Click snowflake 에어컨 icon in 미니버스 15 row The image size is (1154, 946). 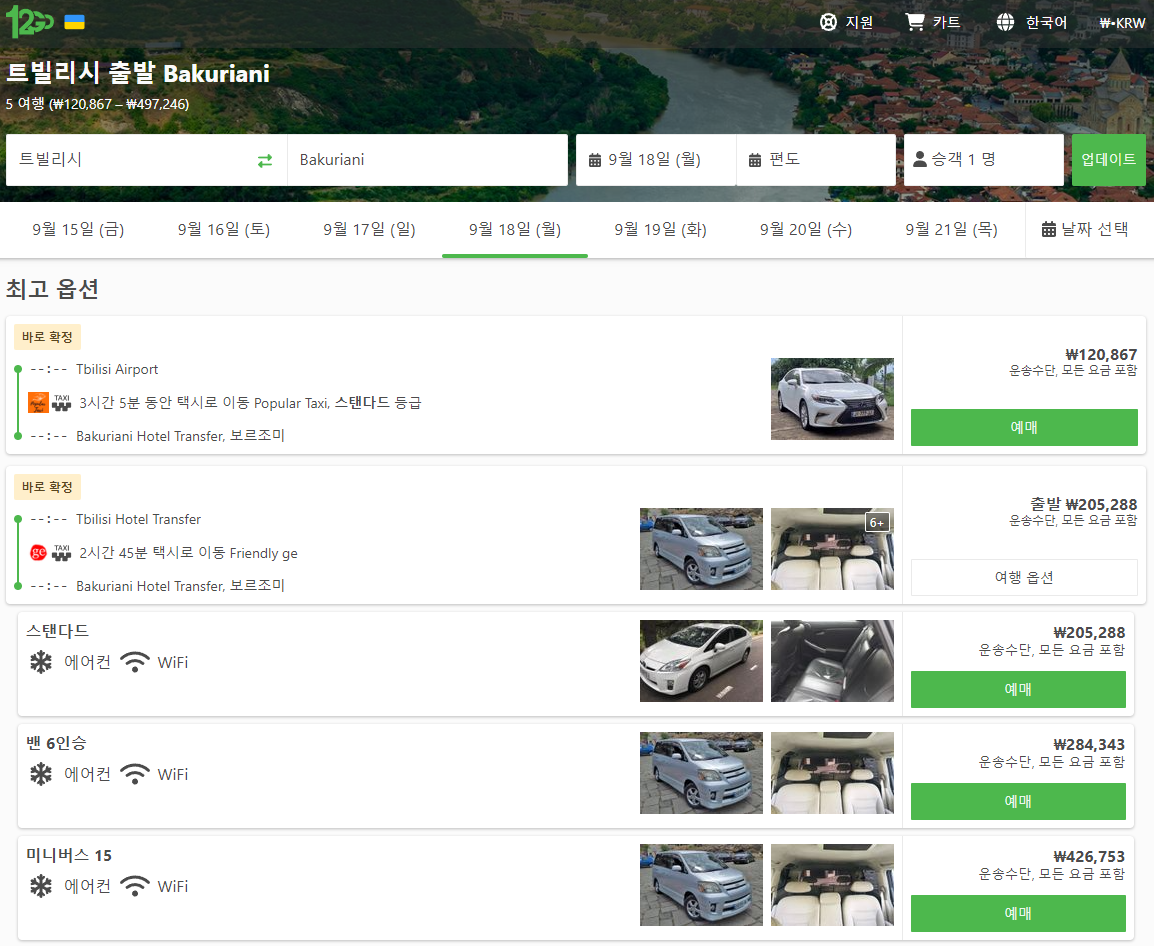[x=41, y=886]
